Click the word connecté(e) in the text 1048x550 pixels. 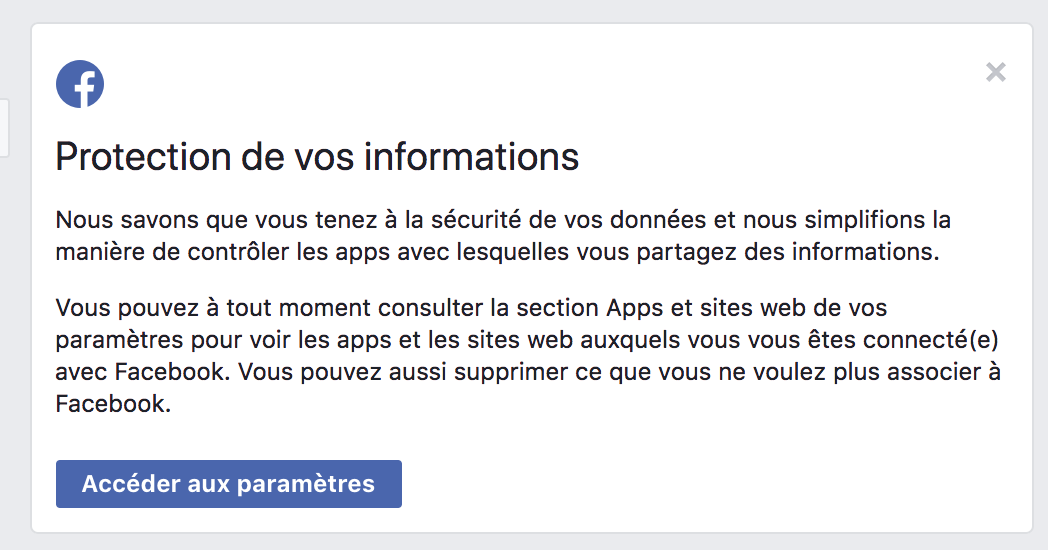pyautogui.click(x=930, y=340)
